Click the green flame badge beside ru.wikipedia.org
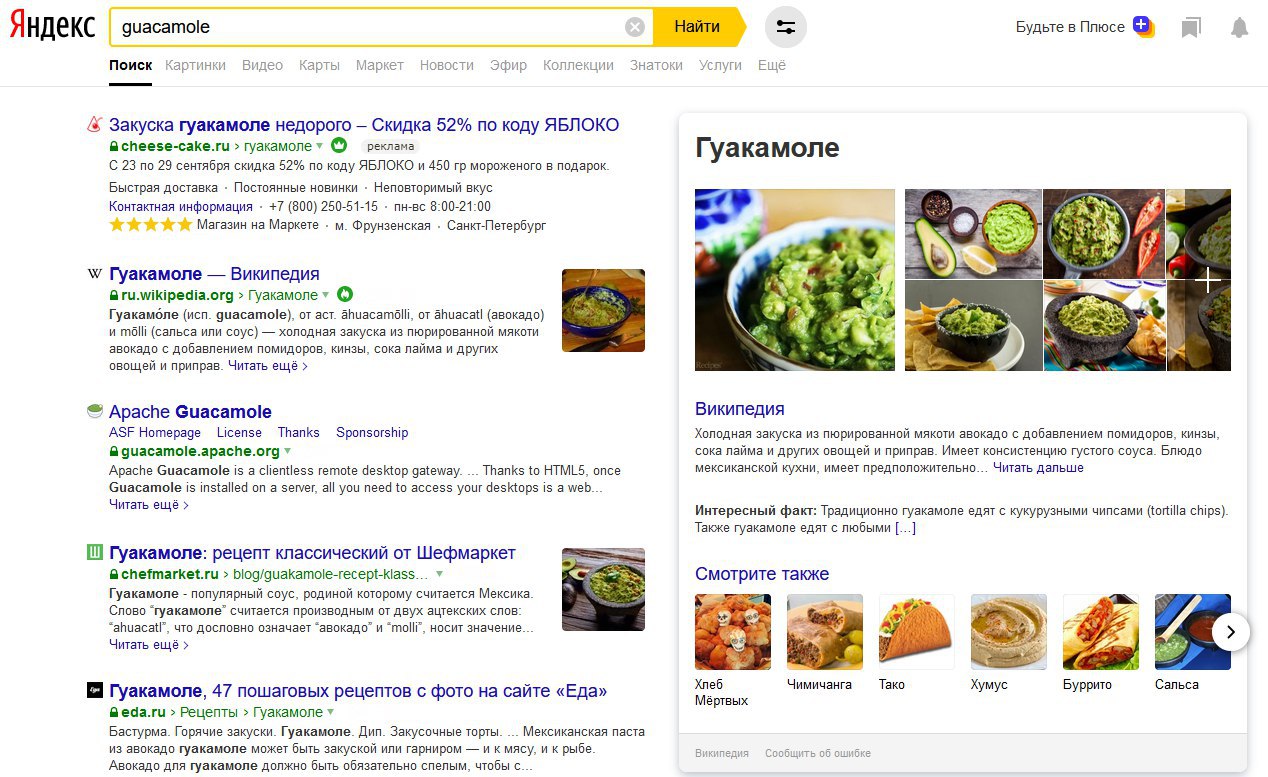This screenshot has width=1268, height=777. [x=345, y=295]
